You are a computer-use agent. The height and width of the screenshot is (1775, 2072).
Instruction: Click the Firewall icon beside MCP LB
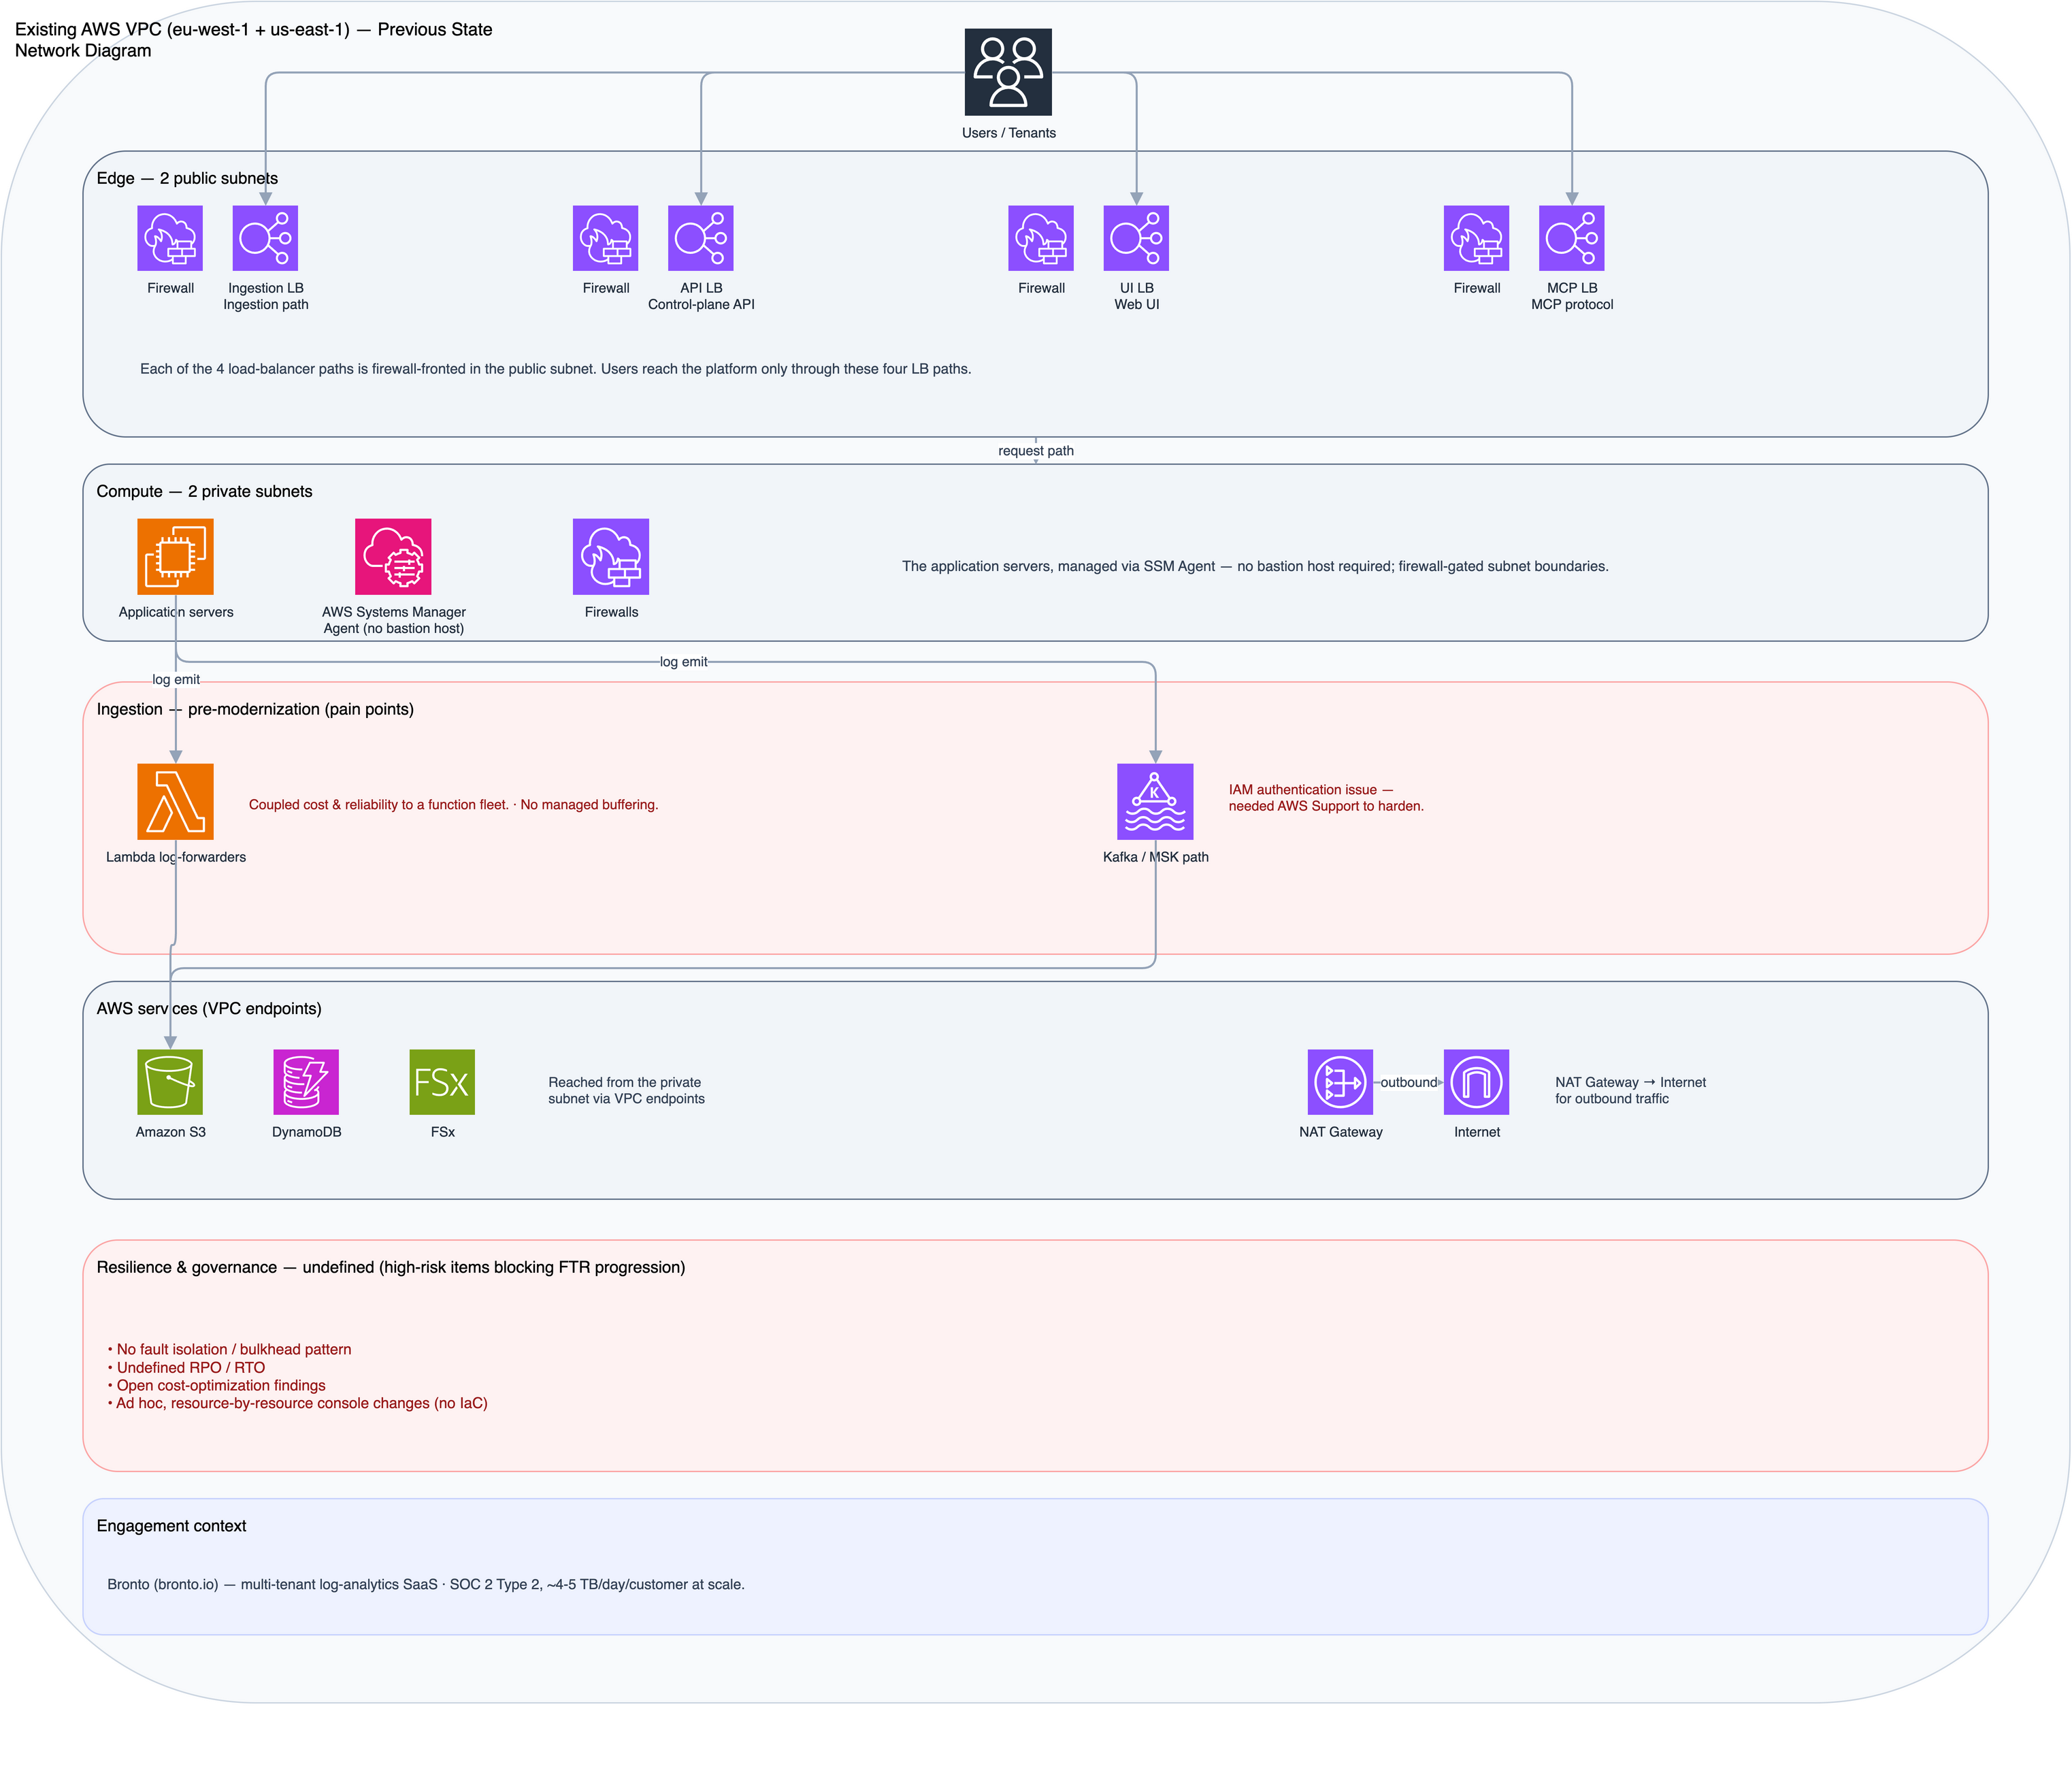click(x=1477, y=238)
